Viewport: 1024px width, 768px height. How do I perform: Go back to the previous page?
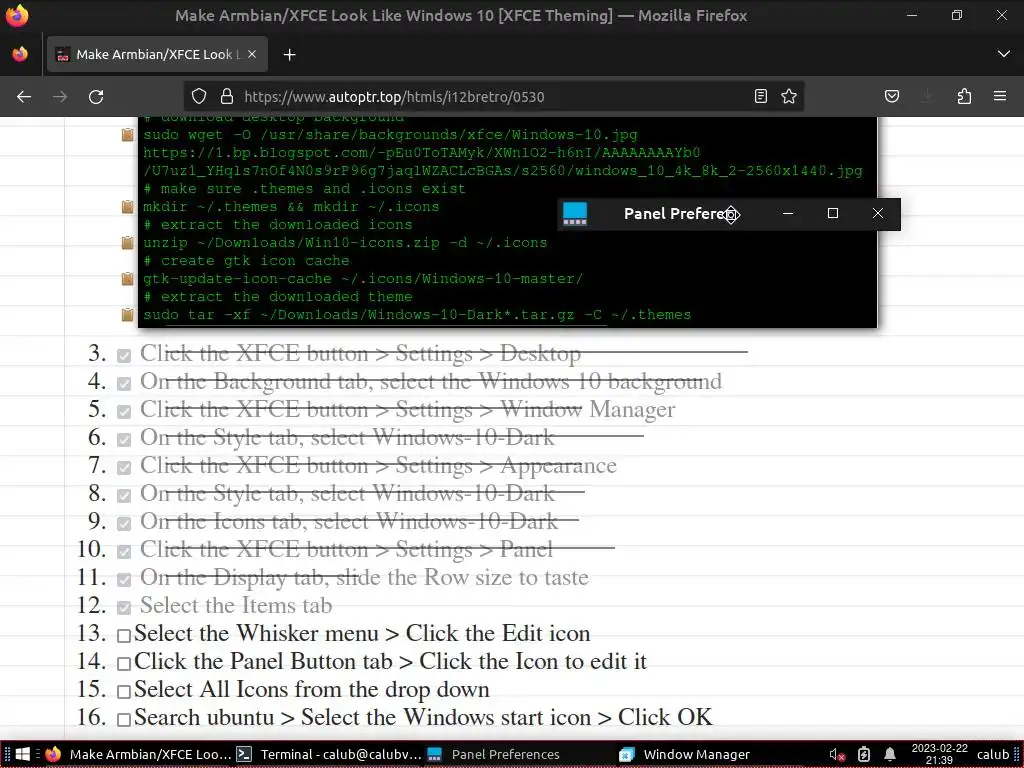click(x=24, y=97)
